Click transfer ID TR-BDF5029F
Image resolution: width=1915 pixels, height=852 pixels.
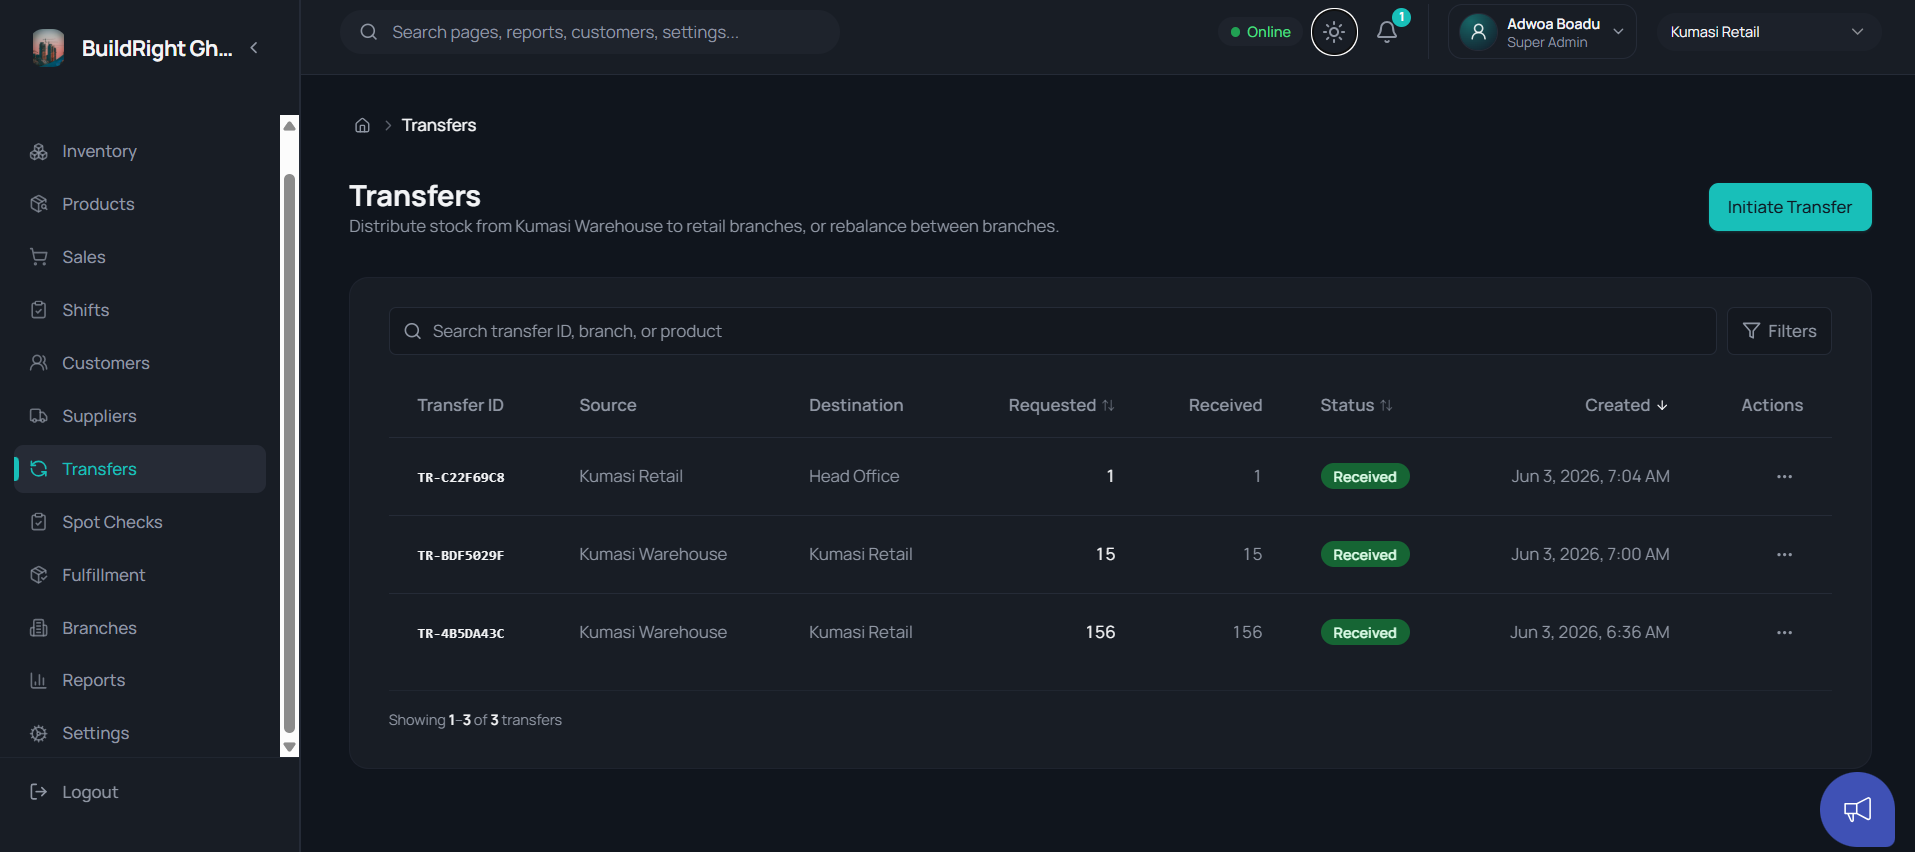[461, 555]
